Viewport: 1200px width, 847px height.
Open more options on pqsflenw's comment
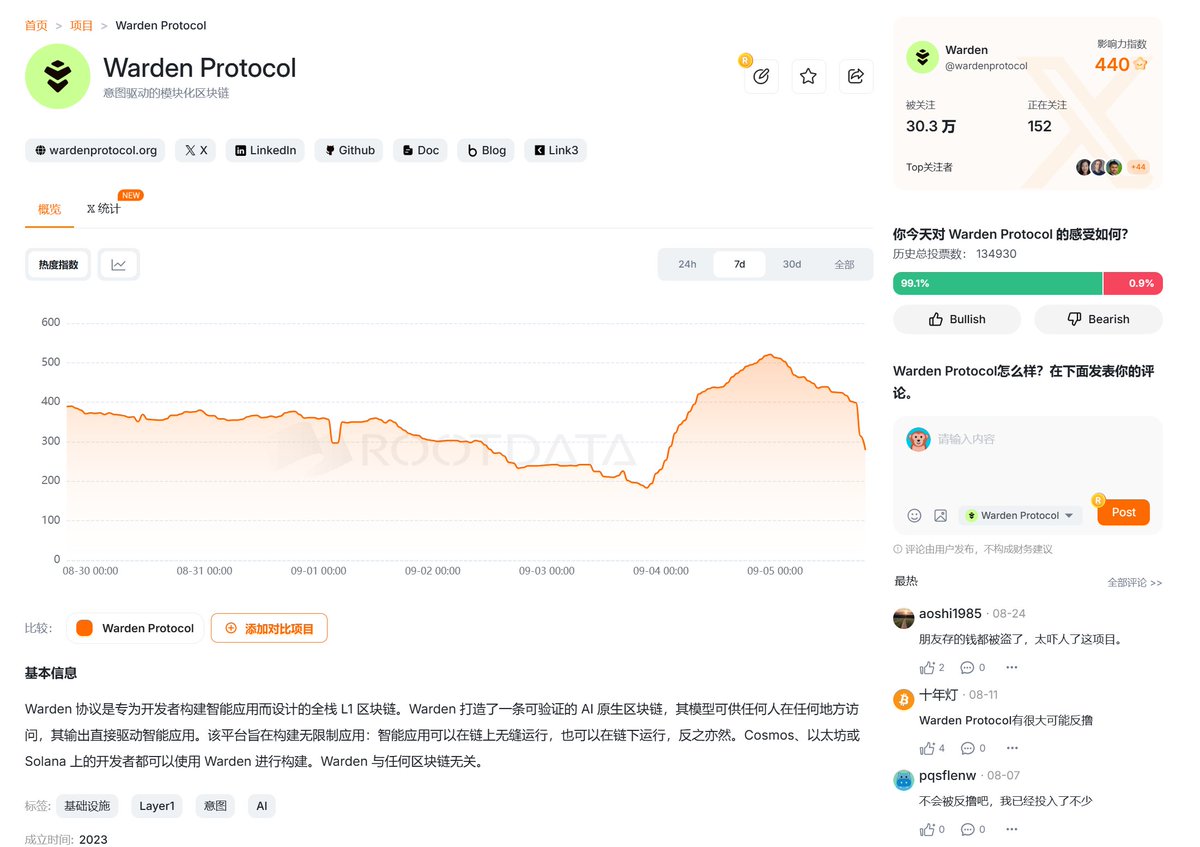(1012, 829)
